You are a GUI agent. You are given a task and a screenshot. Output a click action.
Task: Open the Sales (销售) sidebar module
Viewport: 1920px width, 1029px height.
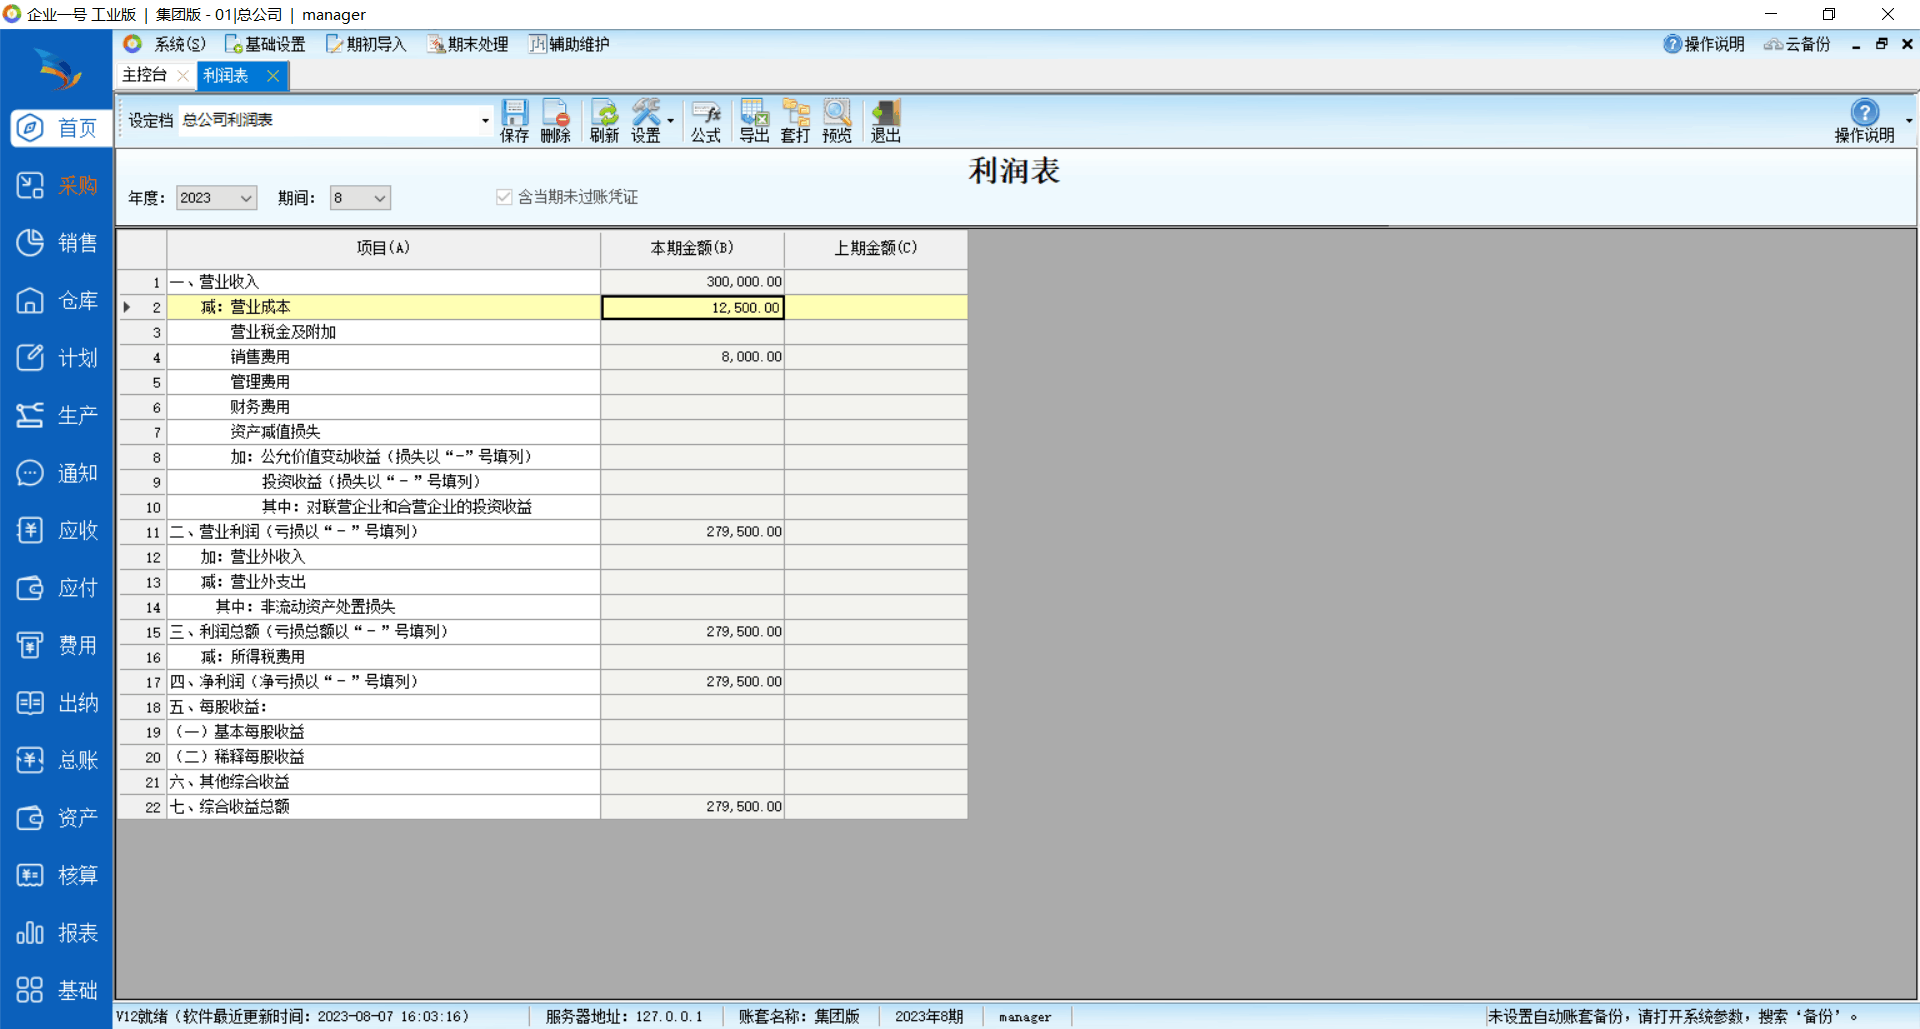tap(57, 243)
